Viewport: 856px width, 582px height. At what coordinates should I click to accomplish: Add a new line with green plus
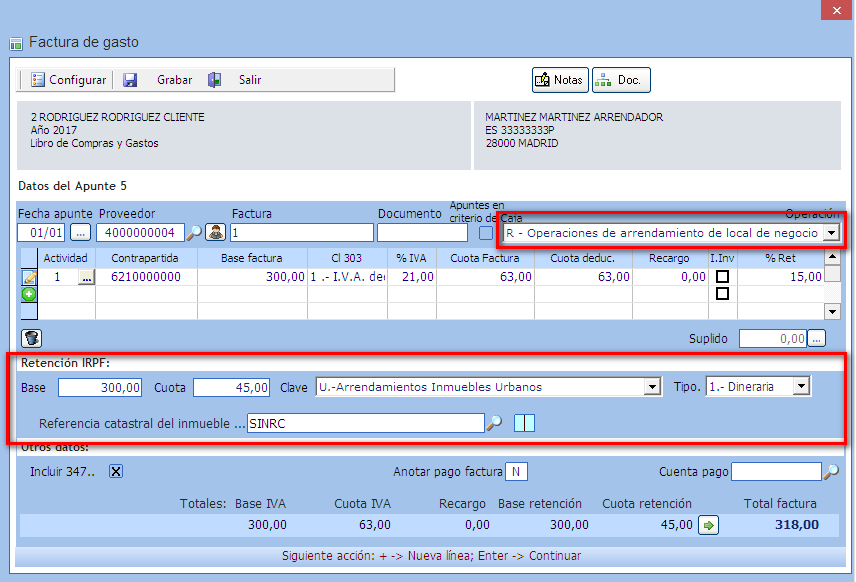(29, 294)
